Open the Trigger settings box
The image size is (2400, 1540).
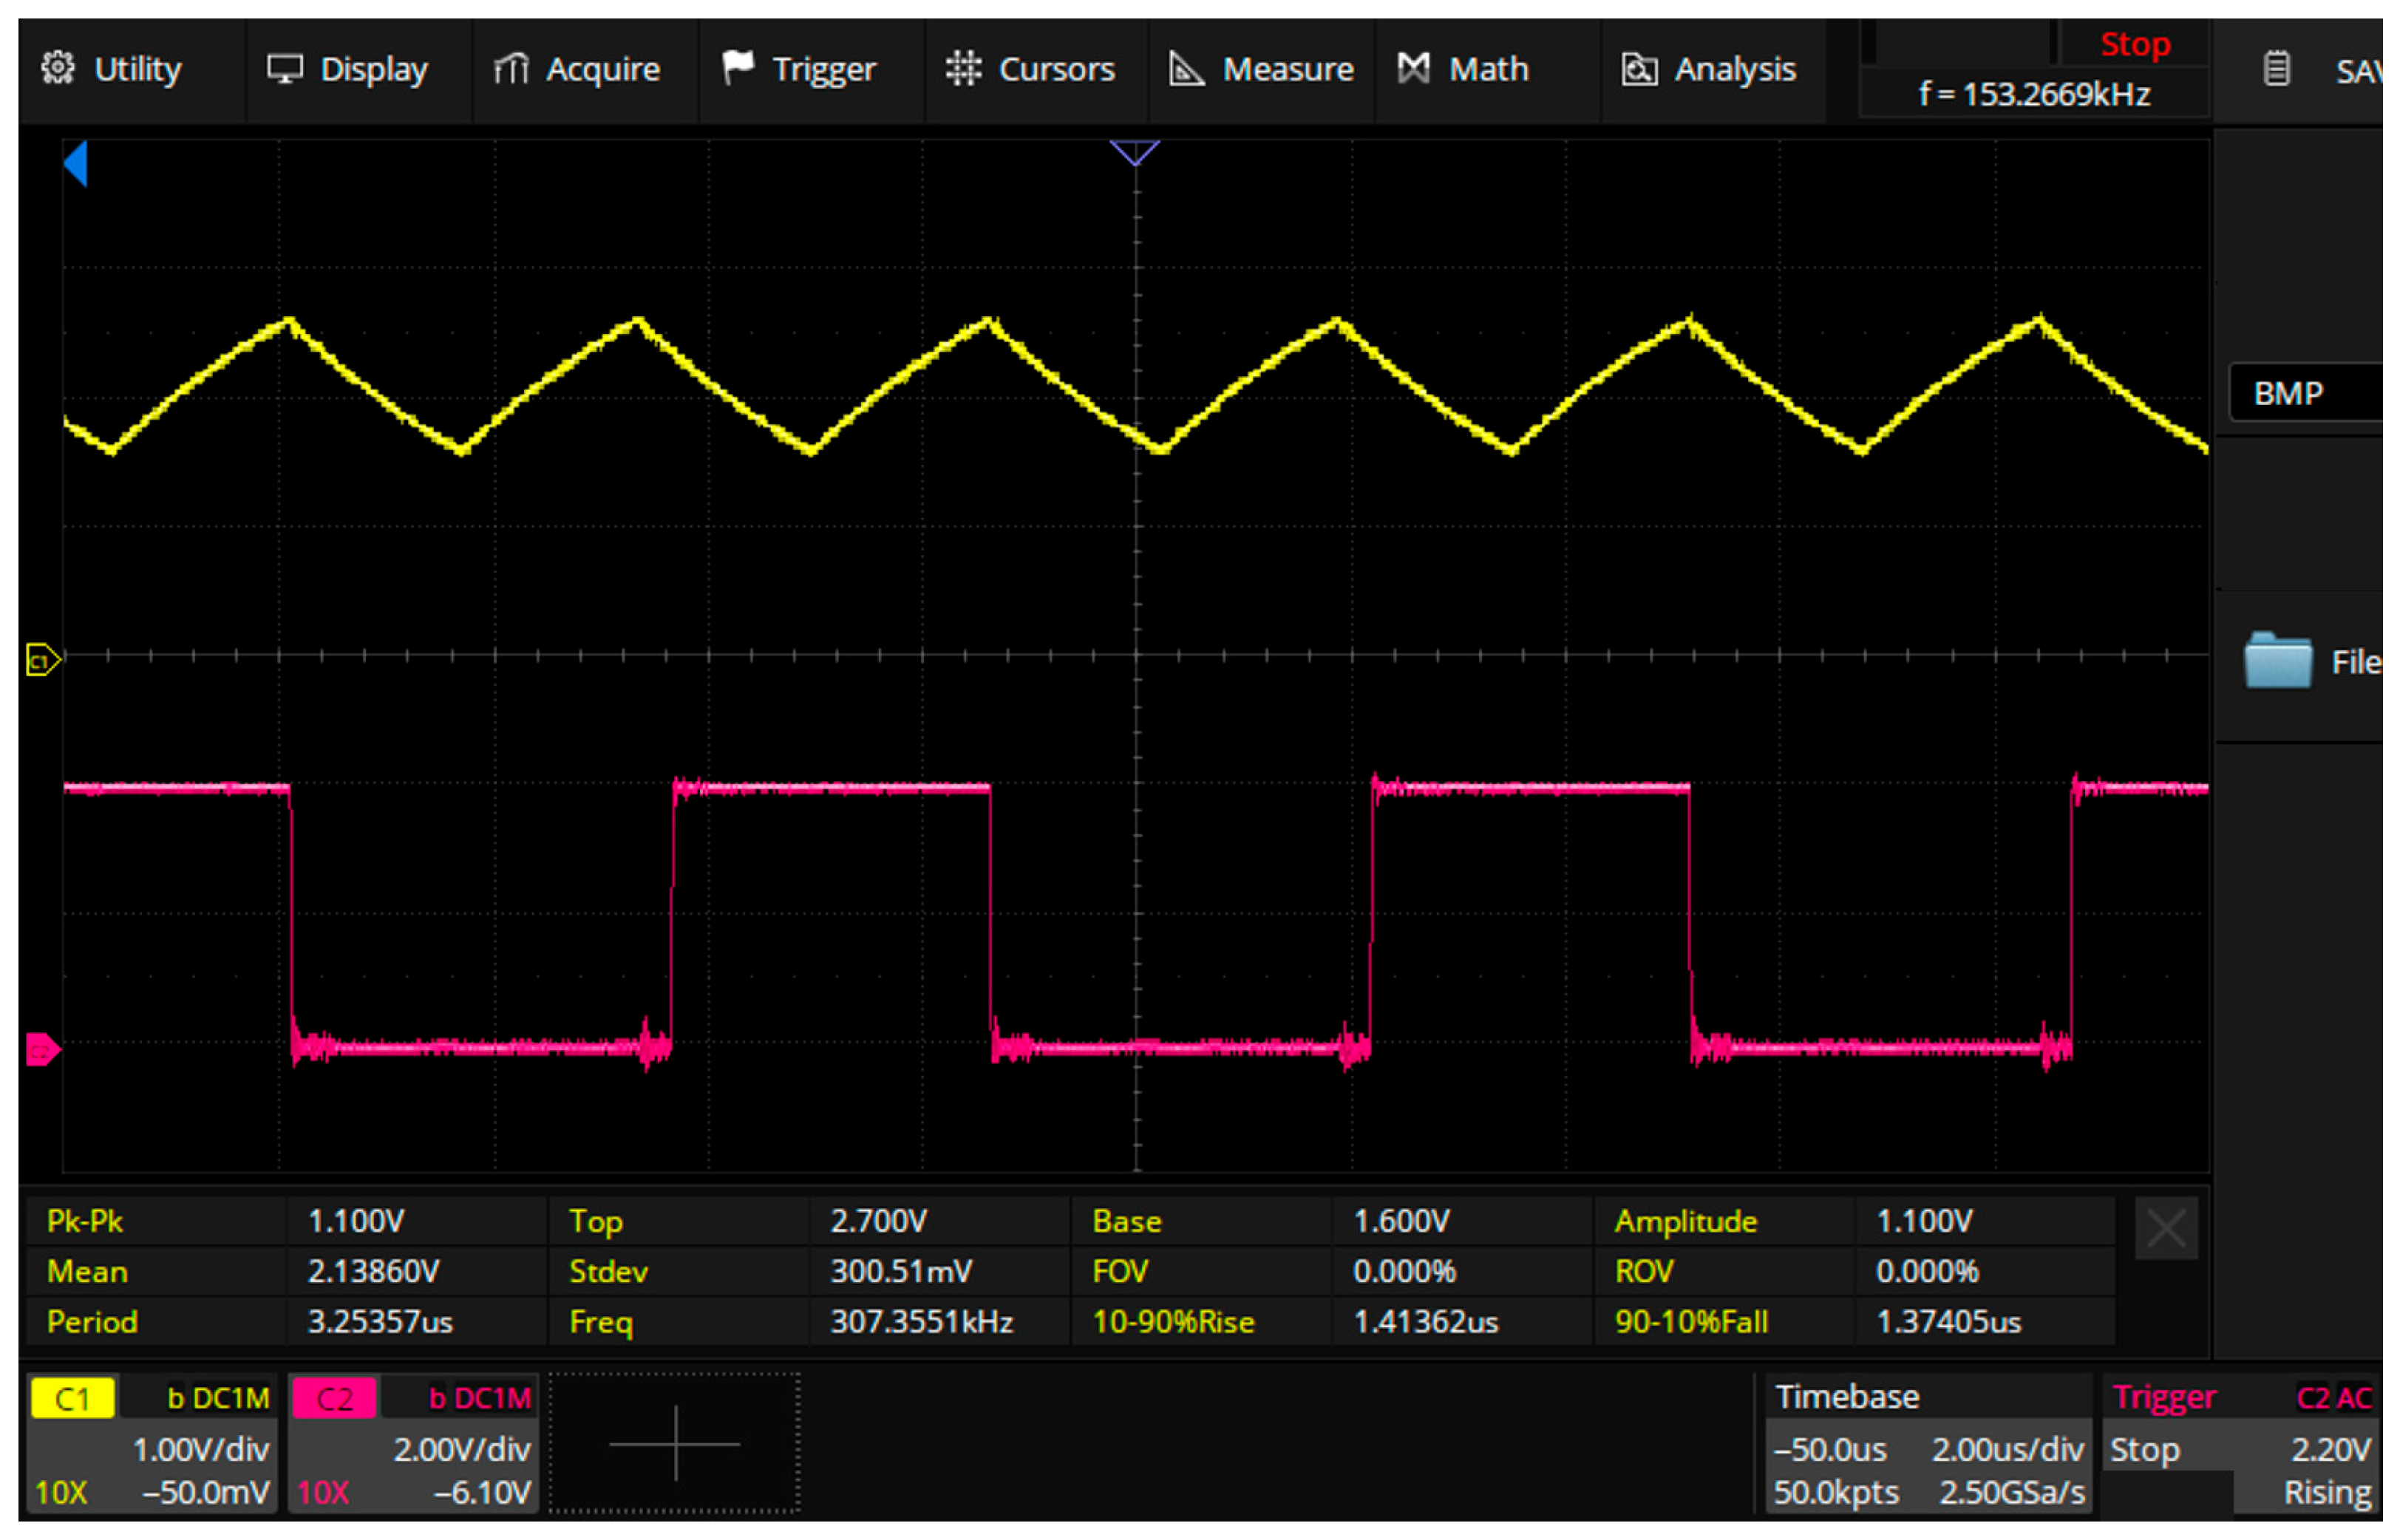2240,1444
